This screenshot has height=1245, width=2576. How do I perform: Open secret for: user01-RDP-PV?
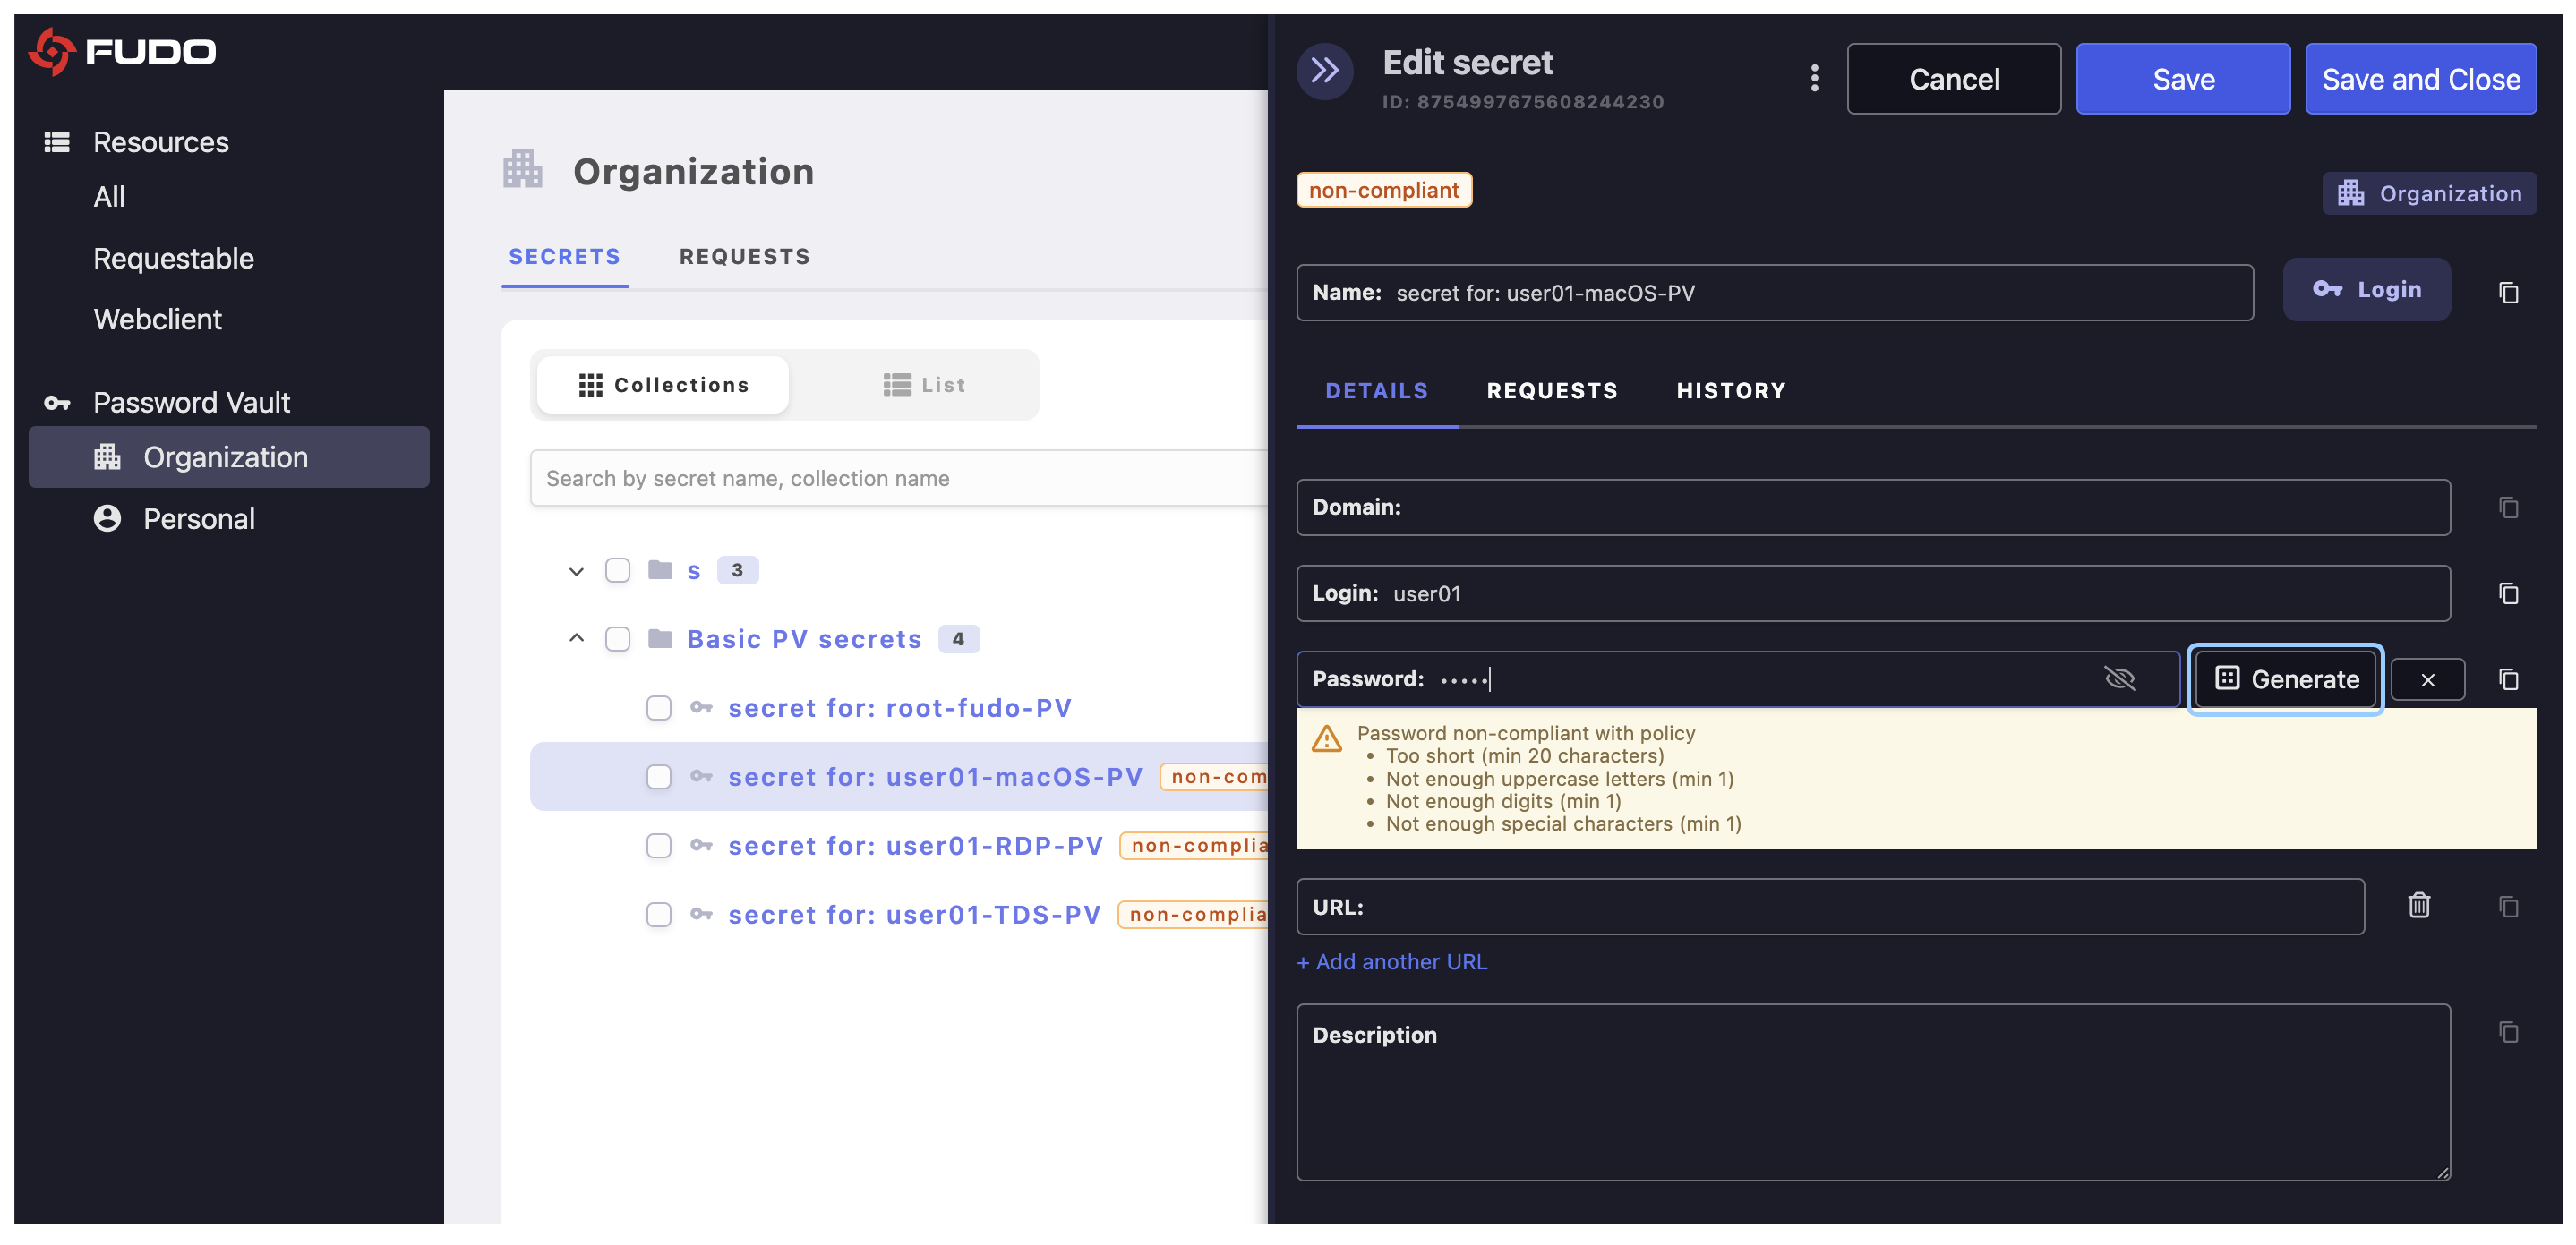coord(915,846)
